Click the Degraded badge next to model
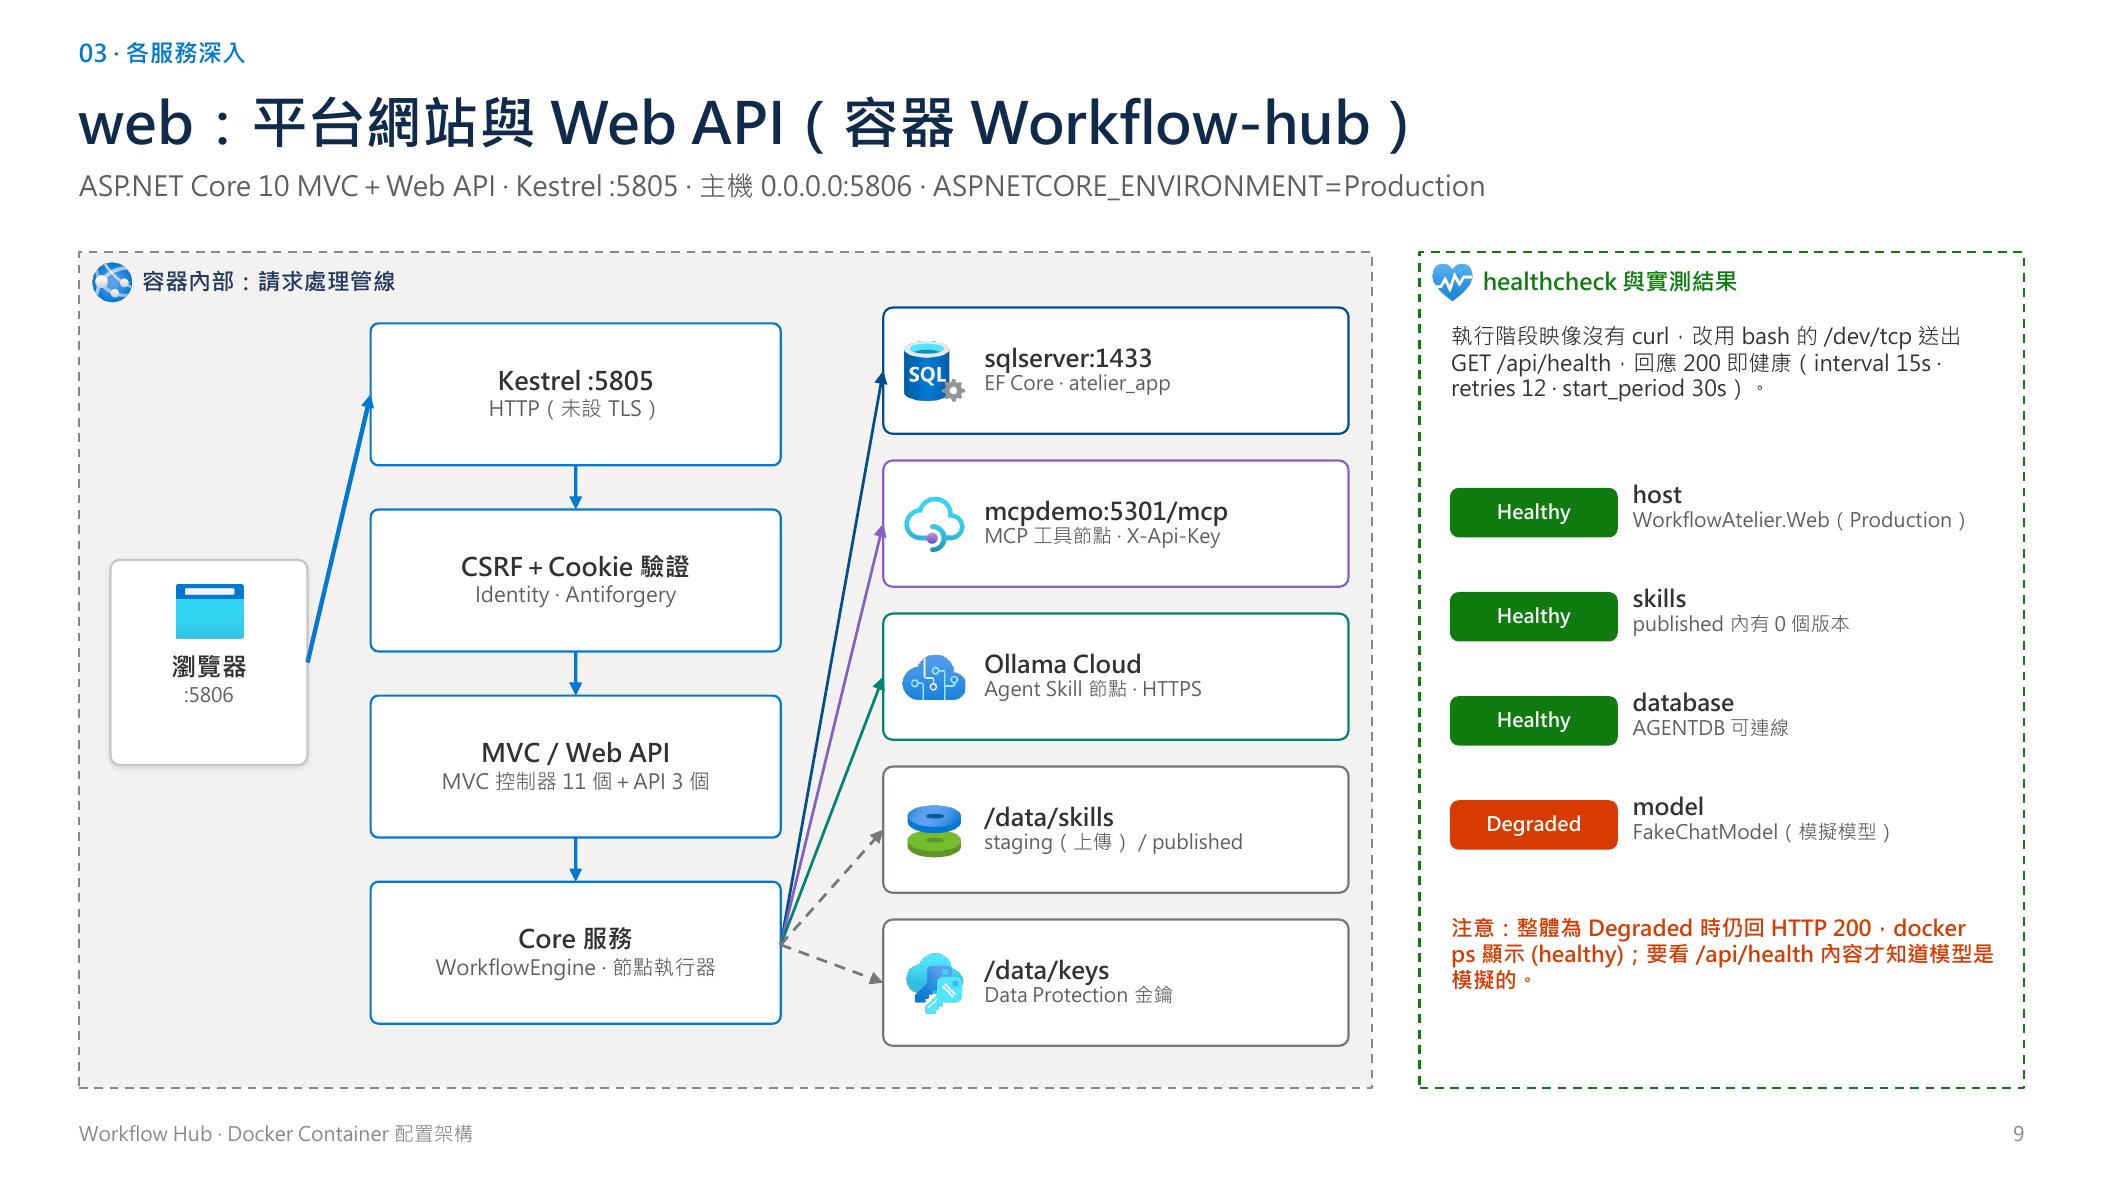The image size is (2103, 1183). 1533,824
